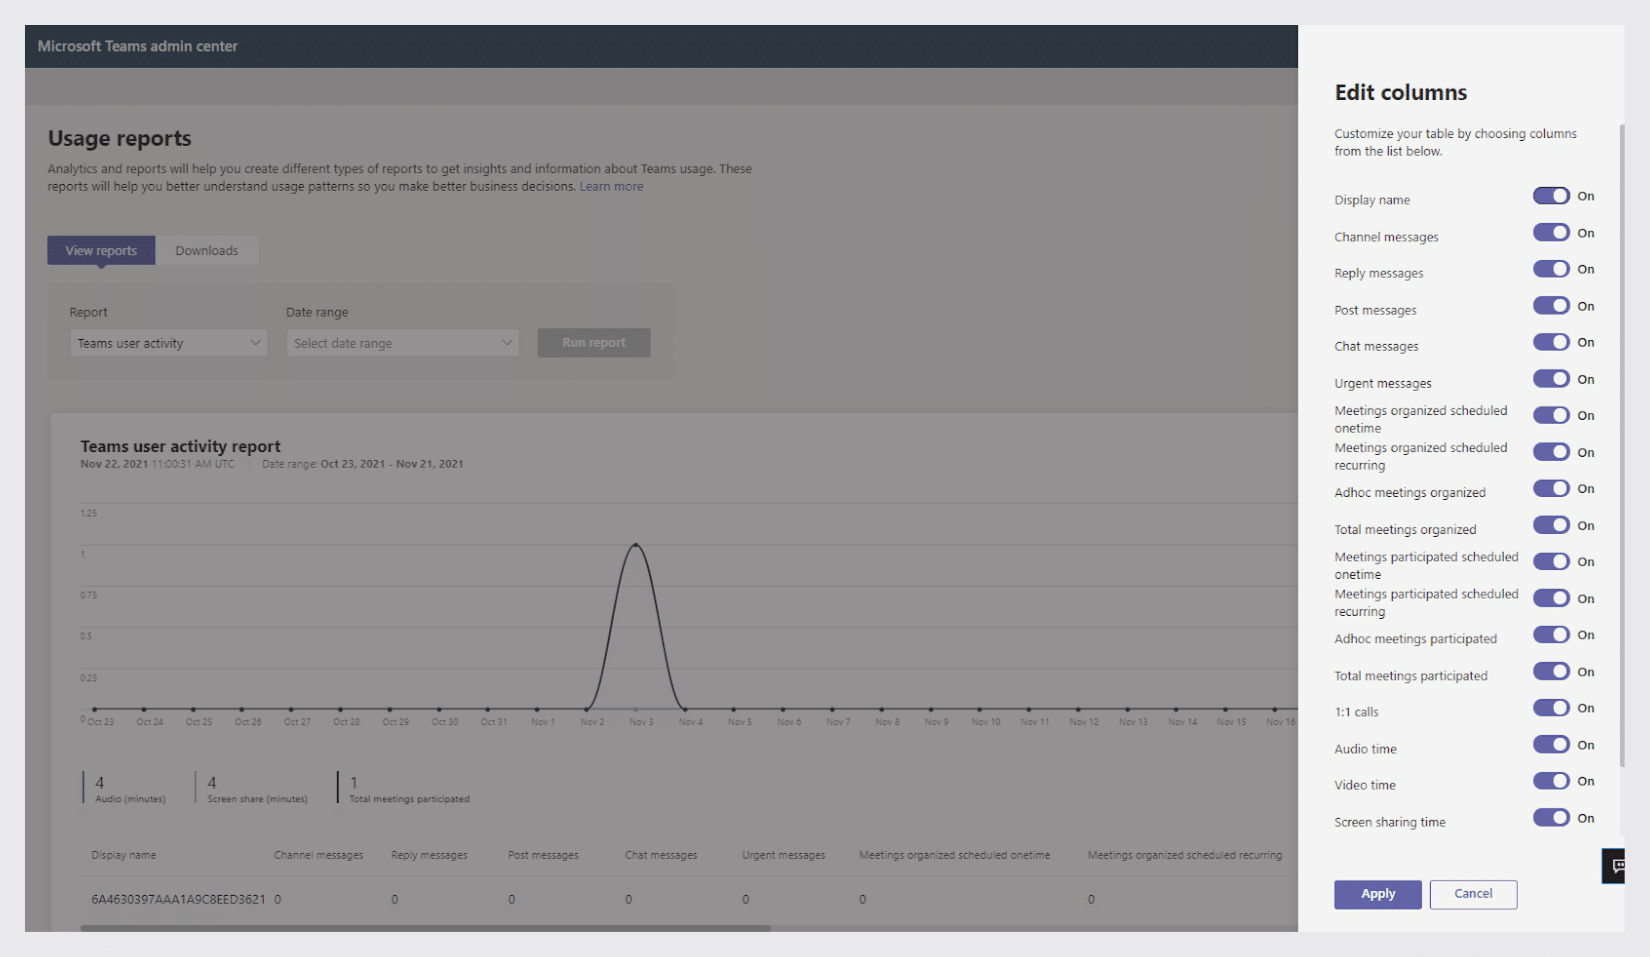Click Microsoft Teams admin center title

click(138, 46)
